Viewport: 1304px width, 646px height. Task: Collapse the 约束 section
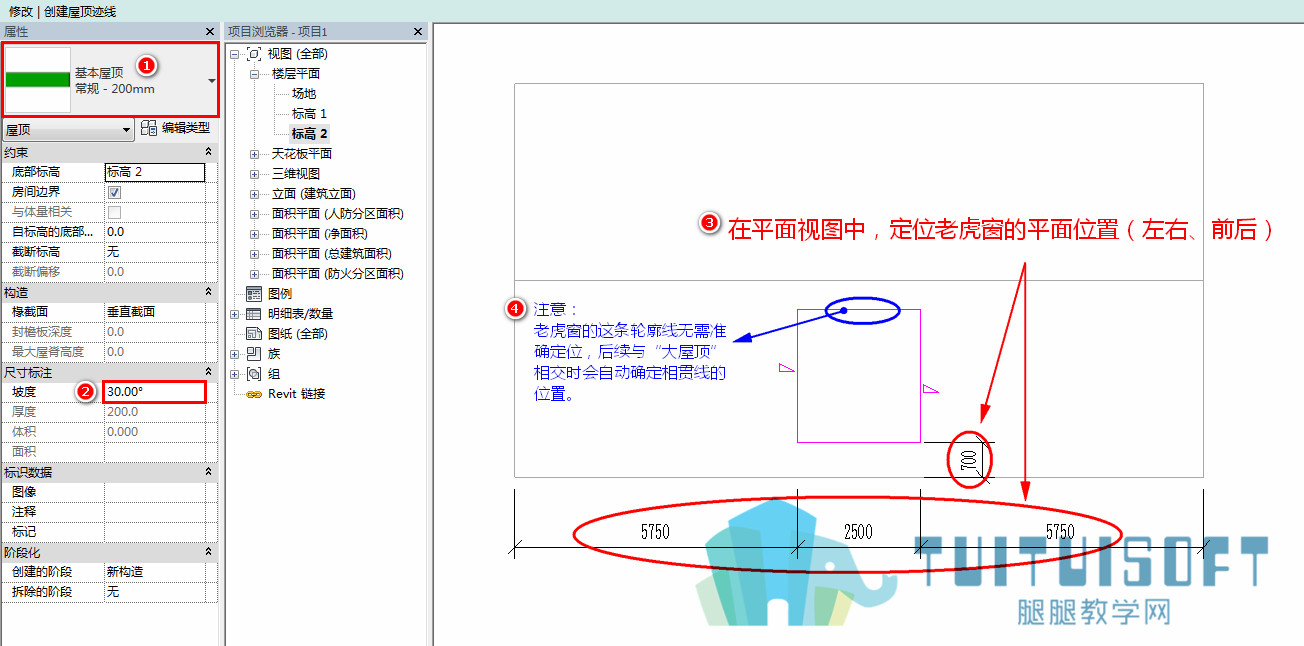click(208, 152)
